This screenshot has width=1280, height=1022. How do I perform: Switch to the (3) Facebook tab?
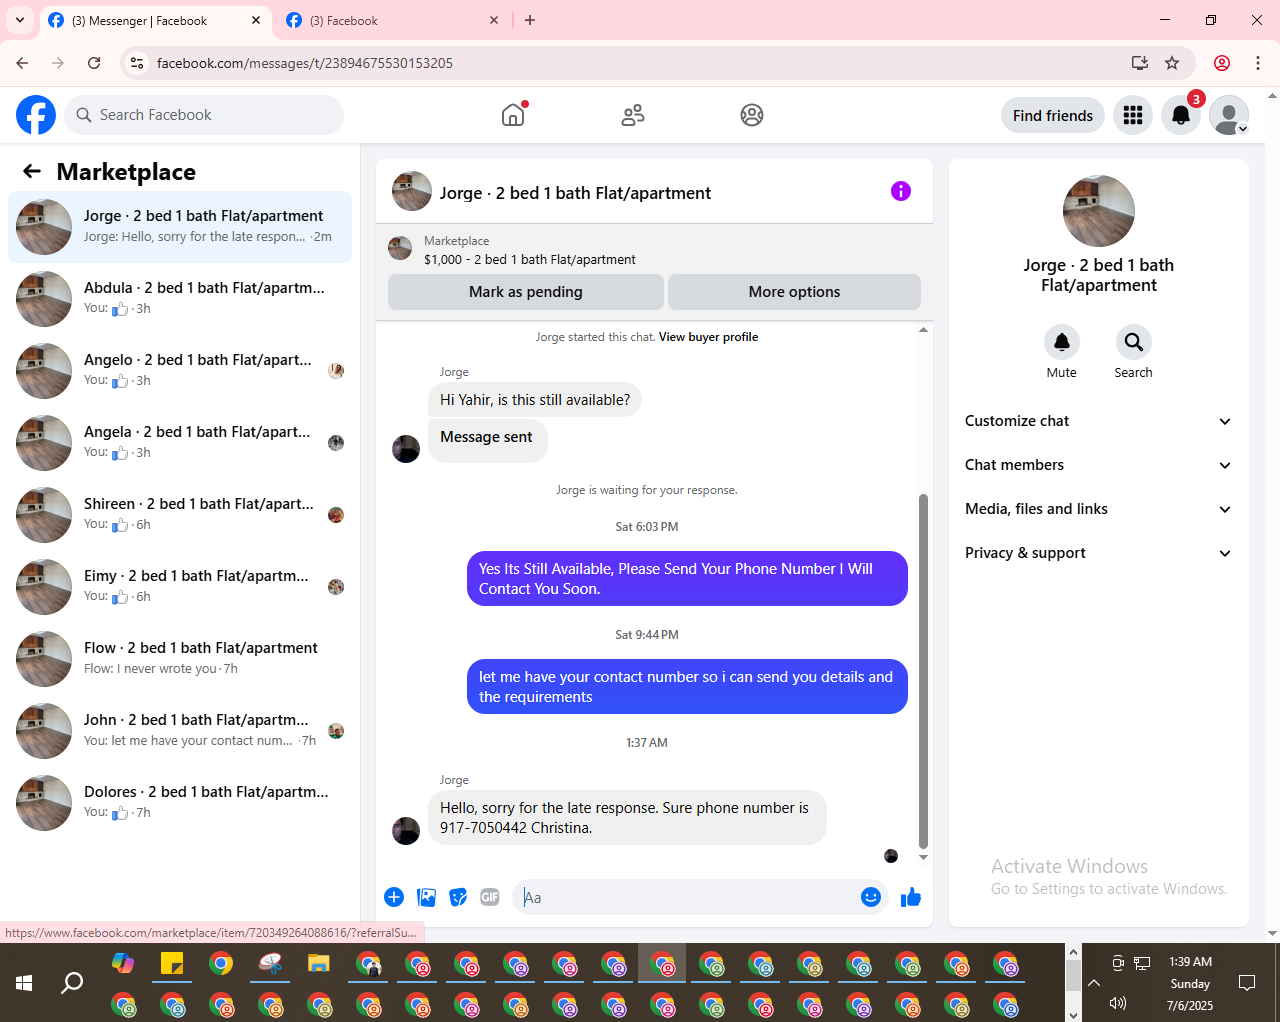point(392,20)
